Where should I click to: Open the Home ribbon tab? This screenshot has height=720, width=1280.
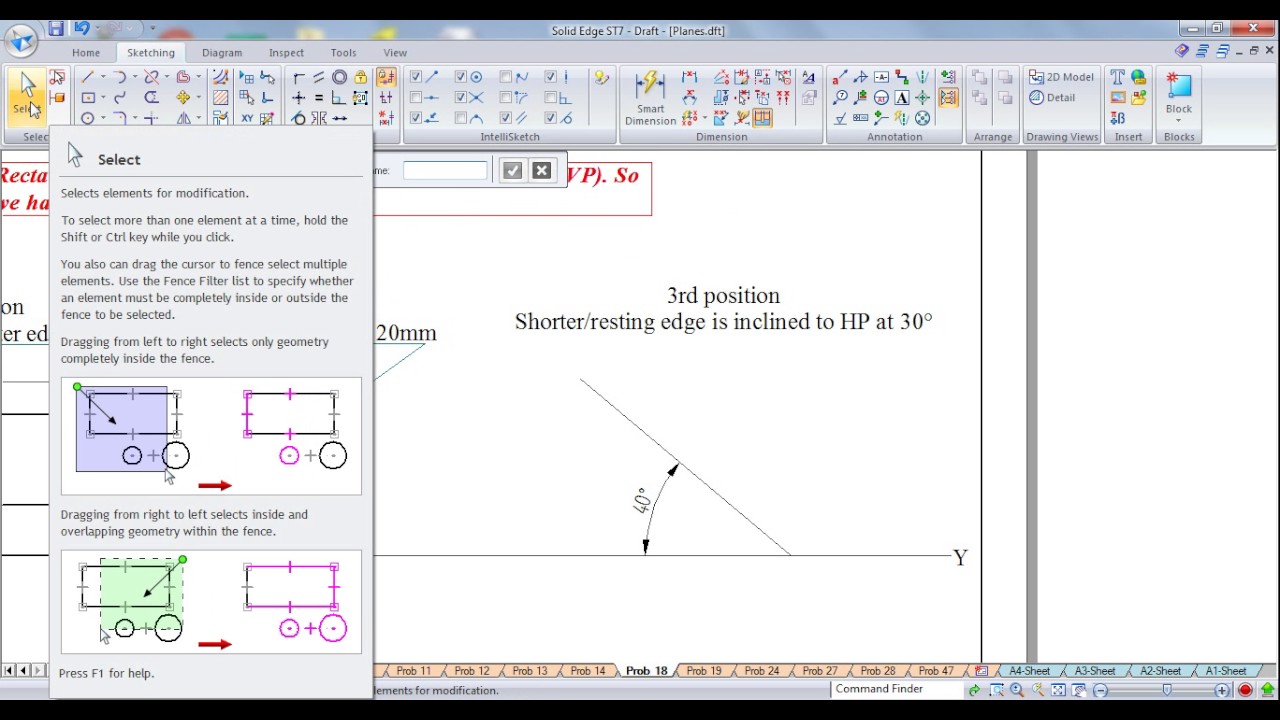(x=86, y=52)
